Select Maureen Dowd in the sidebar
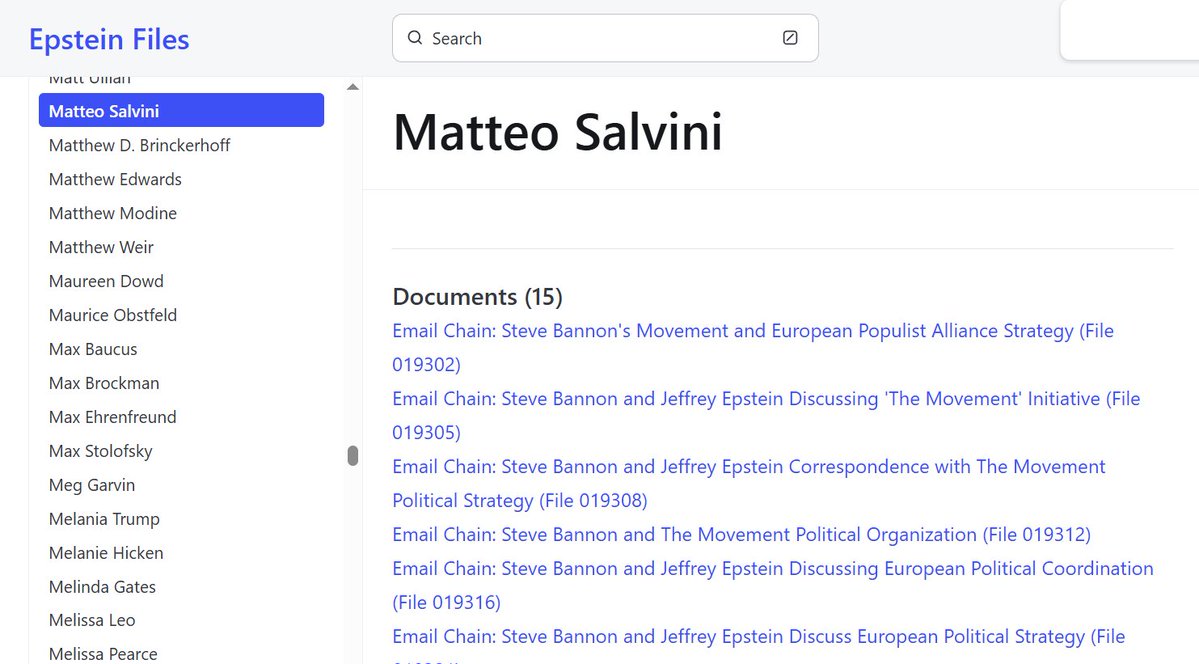Viewport: 1199px width, 664px height. point(106,281)
